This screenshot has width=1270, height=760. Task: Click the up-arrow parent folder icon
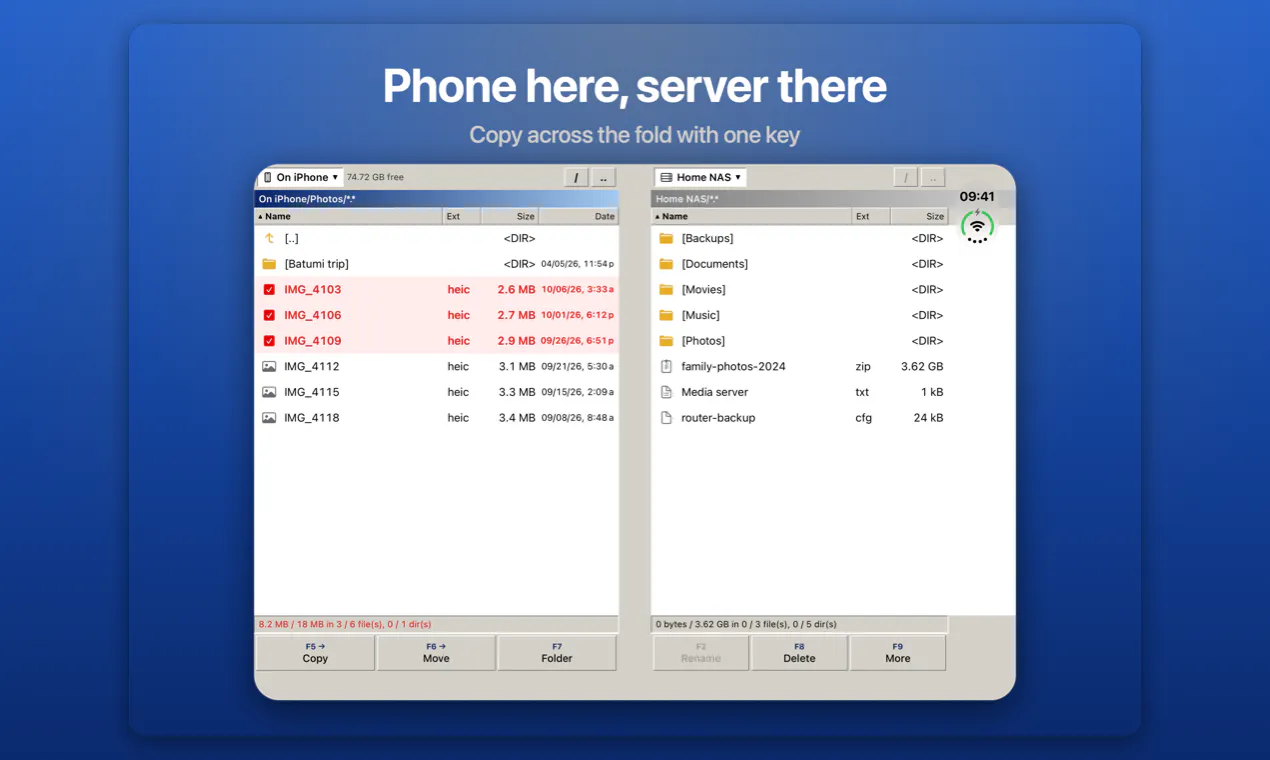269,238
